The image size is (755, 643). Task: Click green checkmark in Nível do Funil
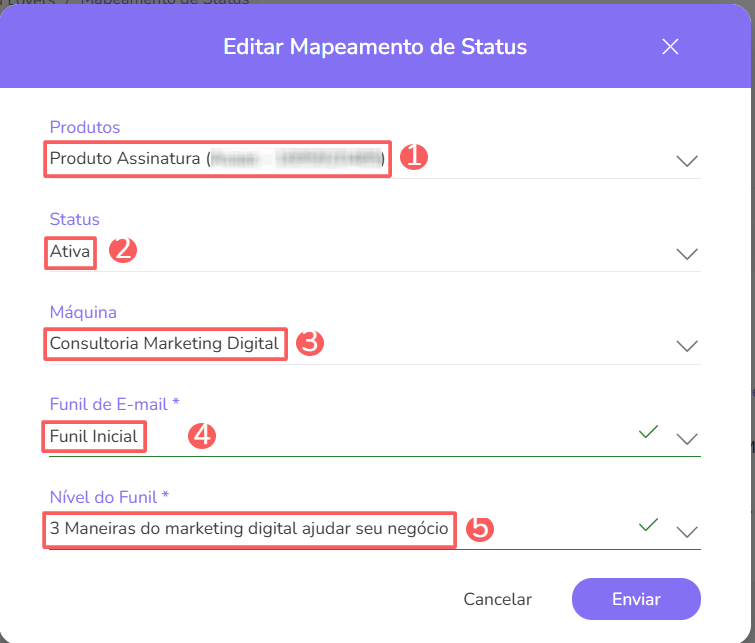[x=649, y=524]
